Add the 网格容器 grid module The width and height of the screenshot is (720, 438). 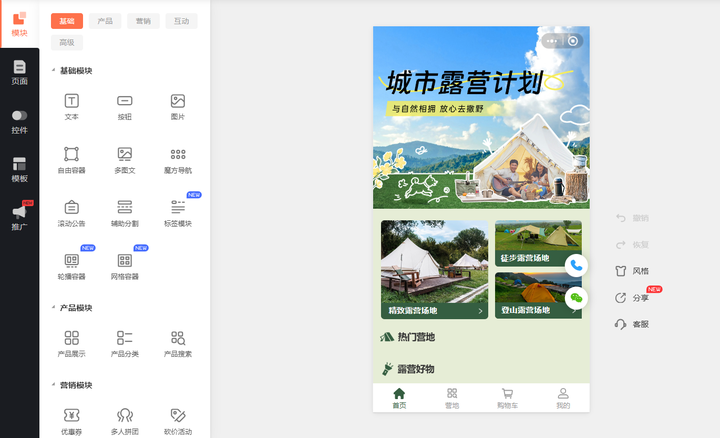click(x=124, y=267)
